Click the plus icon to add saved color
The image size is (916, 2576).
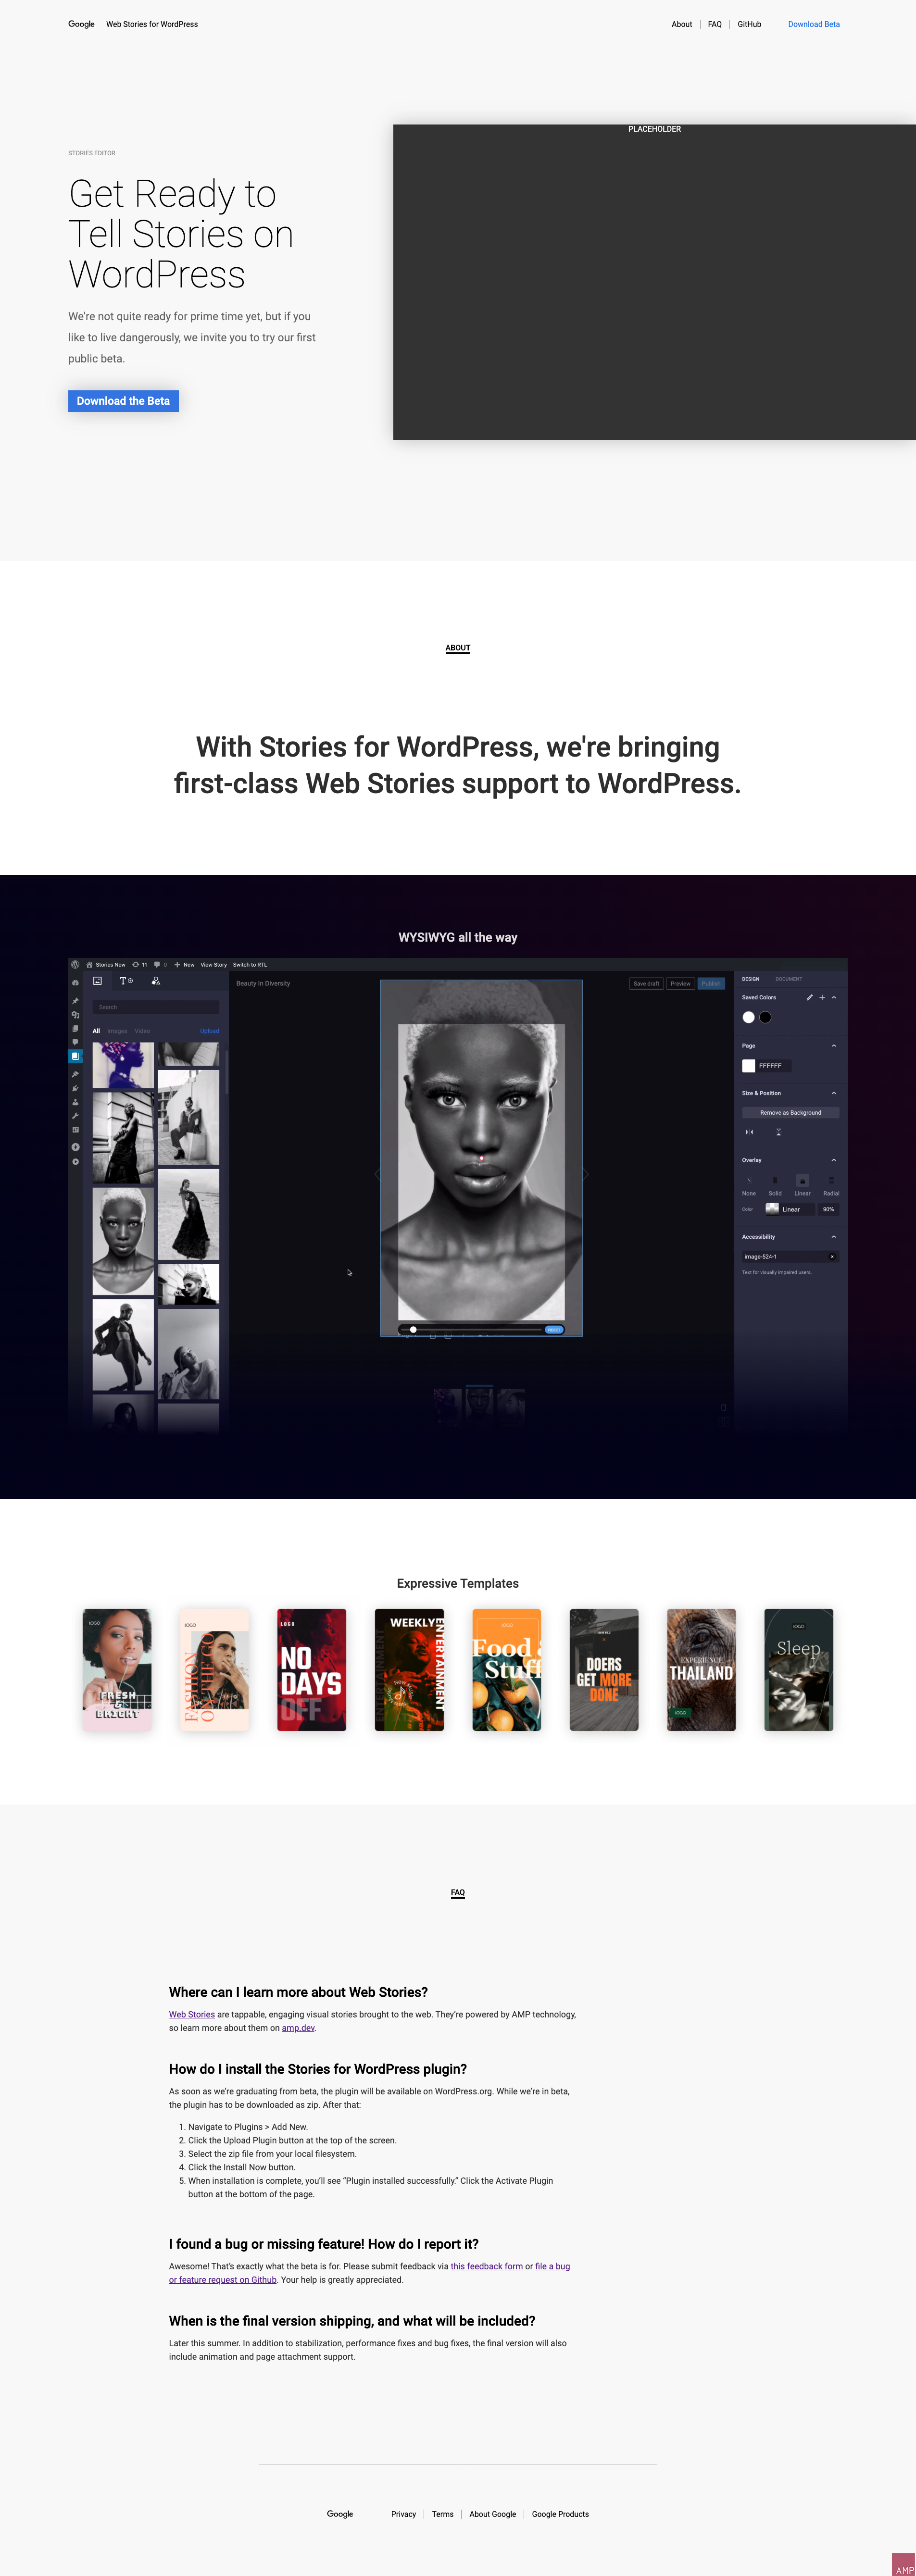822,998
